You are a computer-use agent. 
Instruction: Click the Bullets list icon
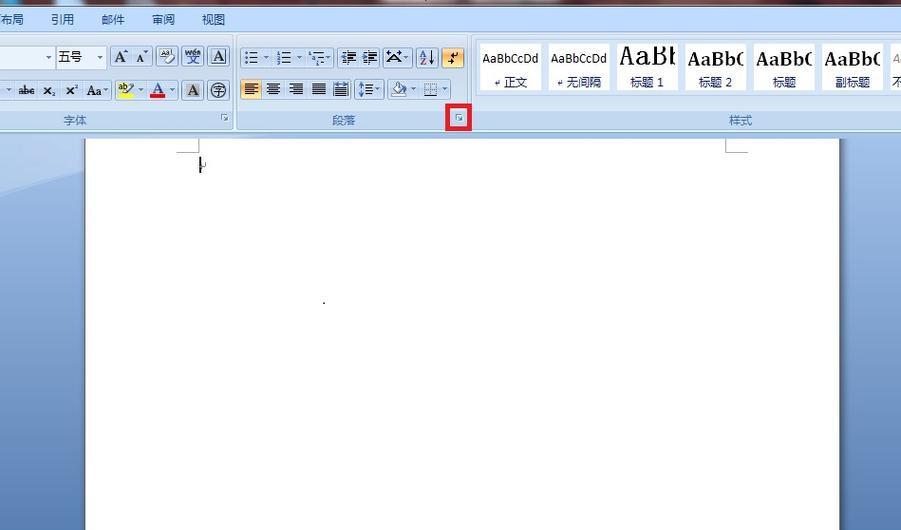[x=251, y=57]
